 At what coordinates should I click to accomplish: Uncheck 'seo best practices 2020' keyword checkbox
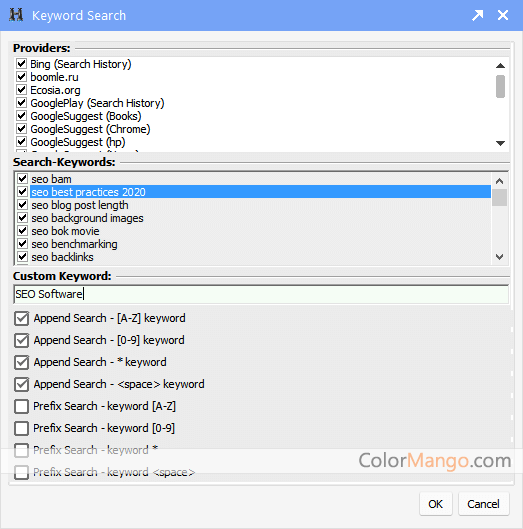tap(22, 192)
